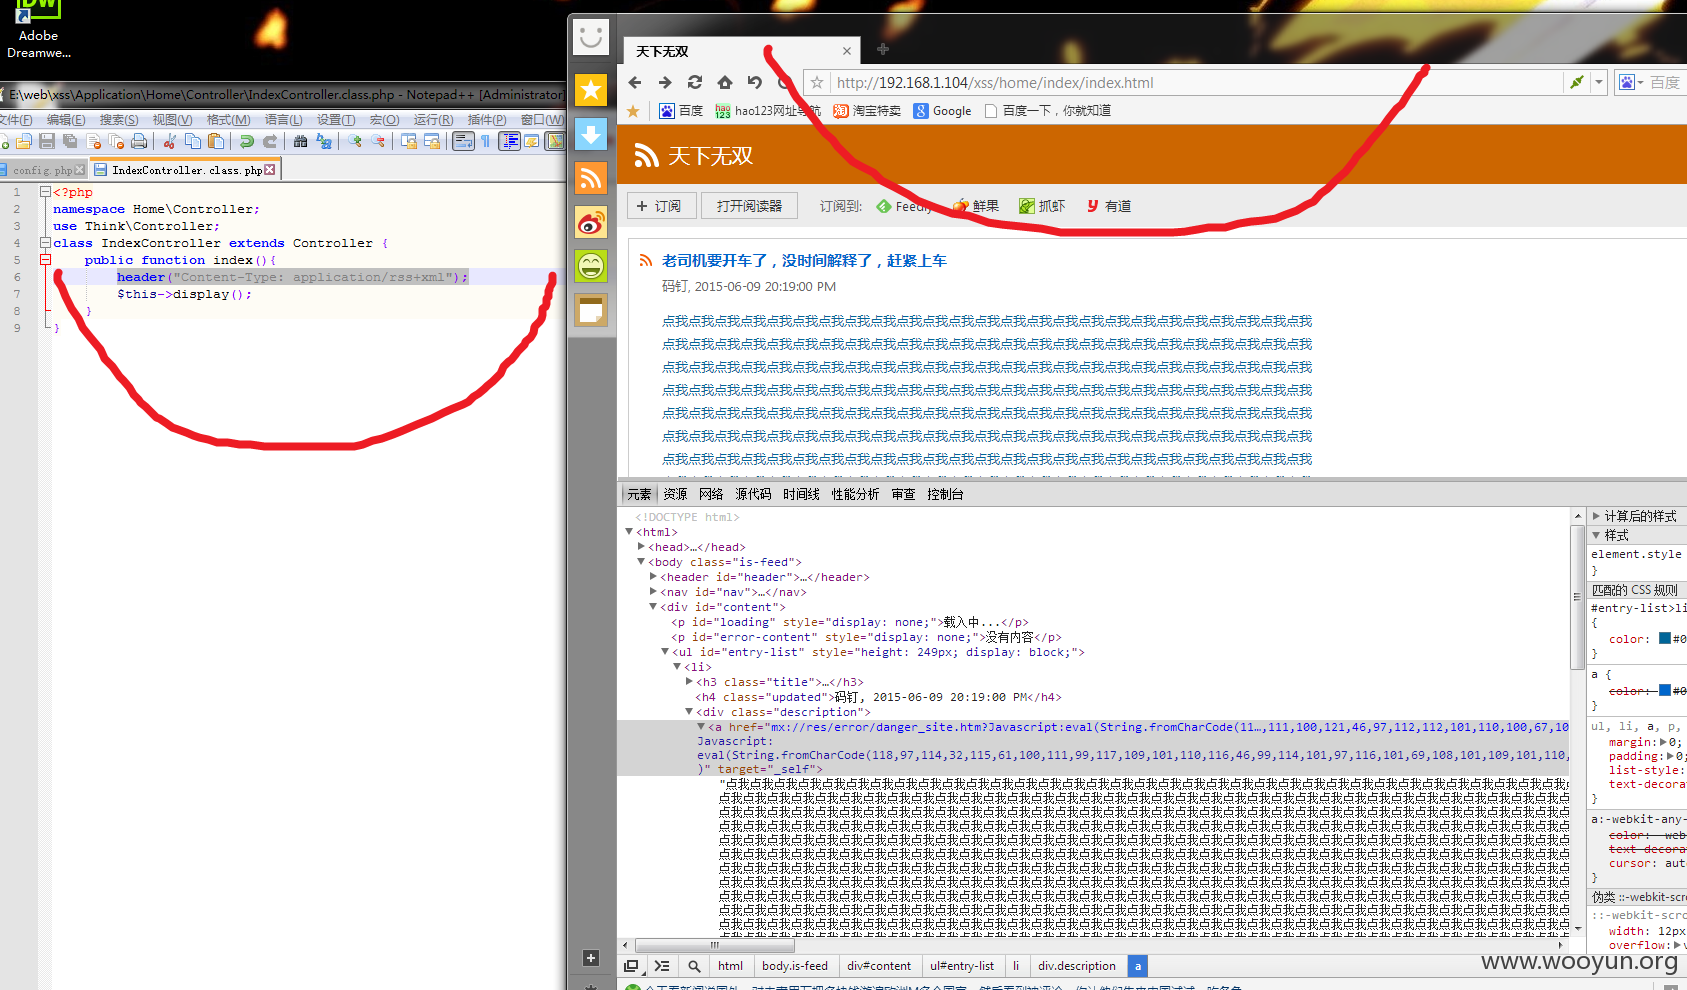The width and height of the screenshot is (1687, 990).
Task: Expand the header id=header node
Action: [653, 577]
